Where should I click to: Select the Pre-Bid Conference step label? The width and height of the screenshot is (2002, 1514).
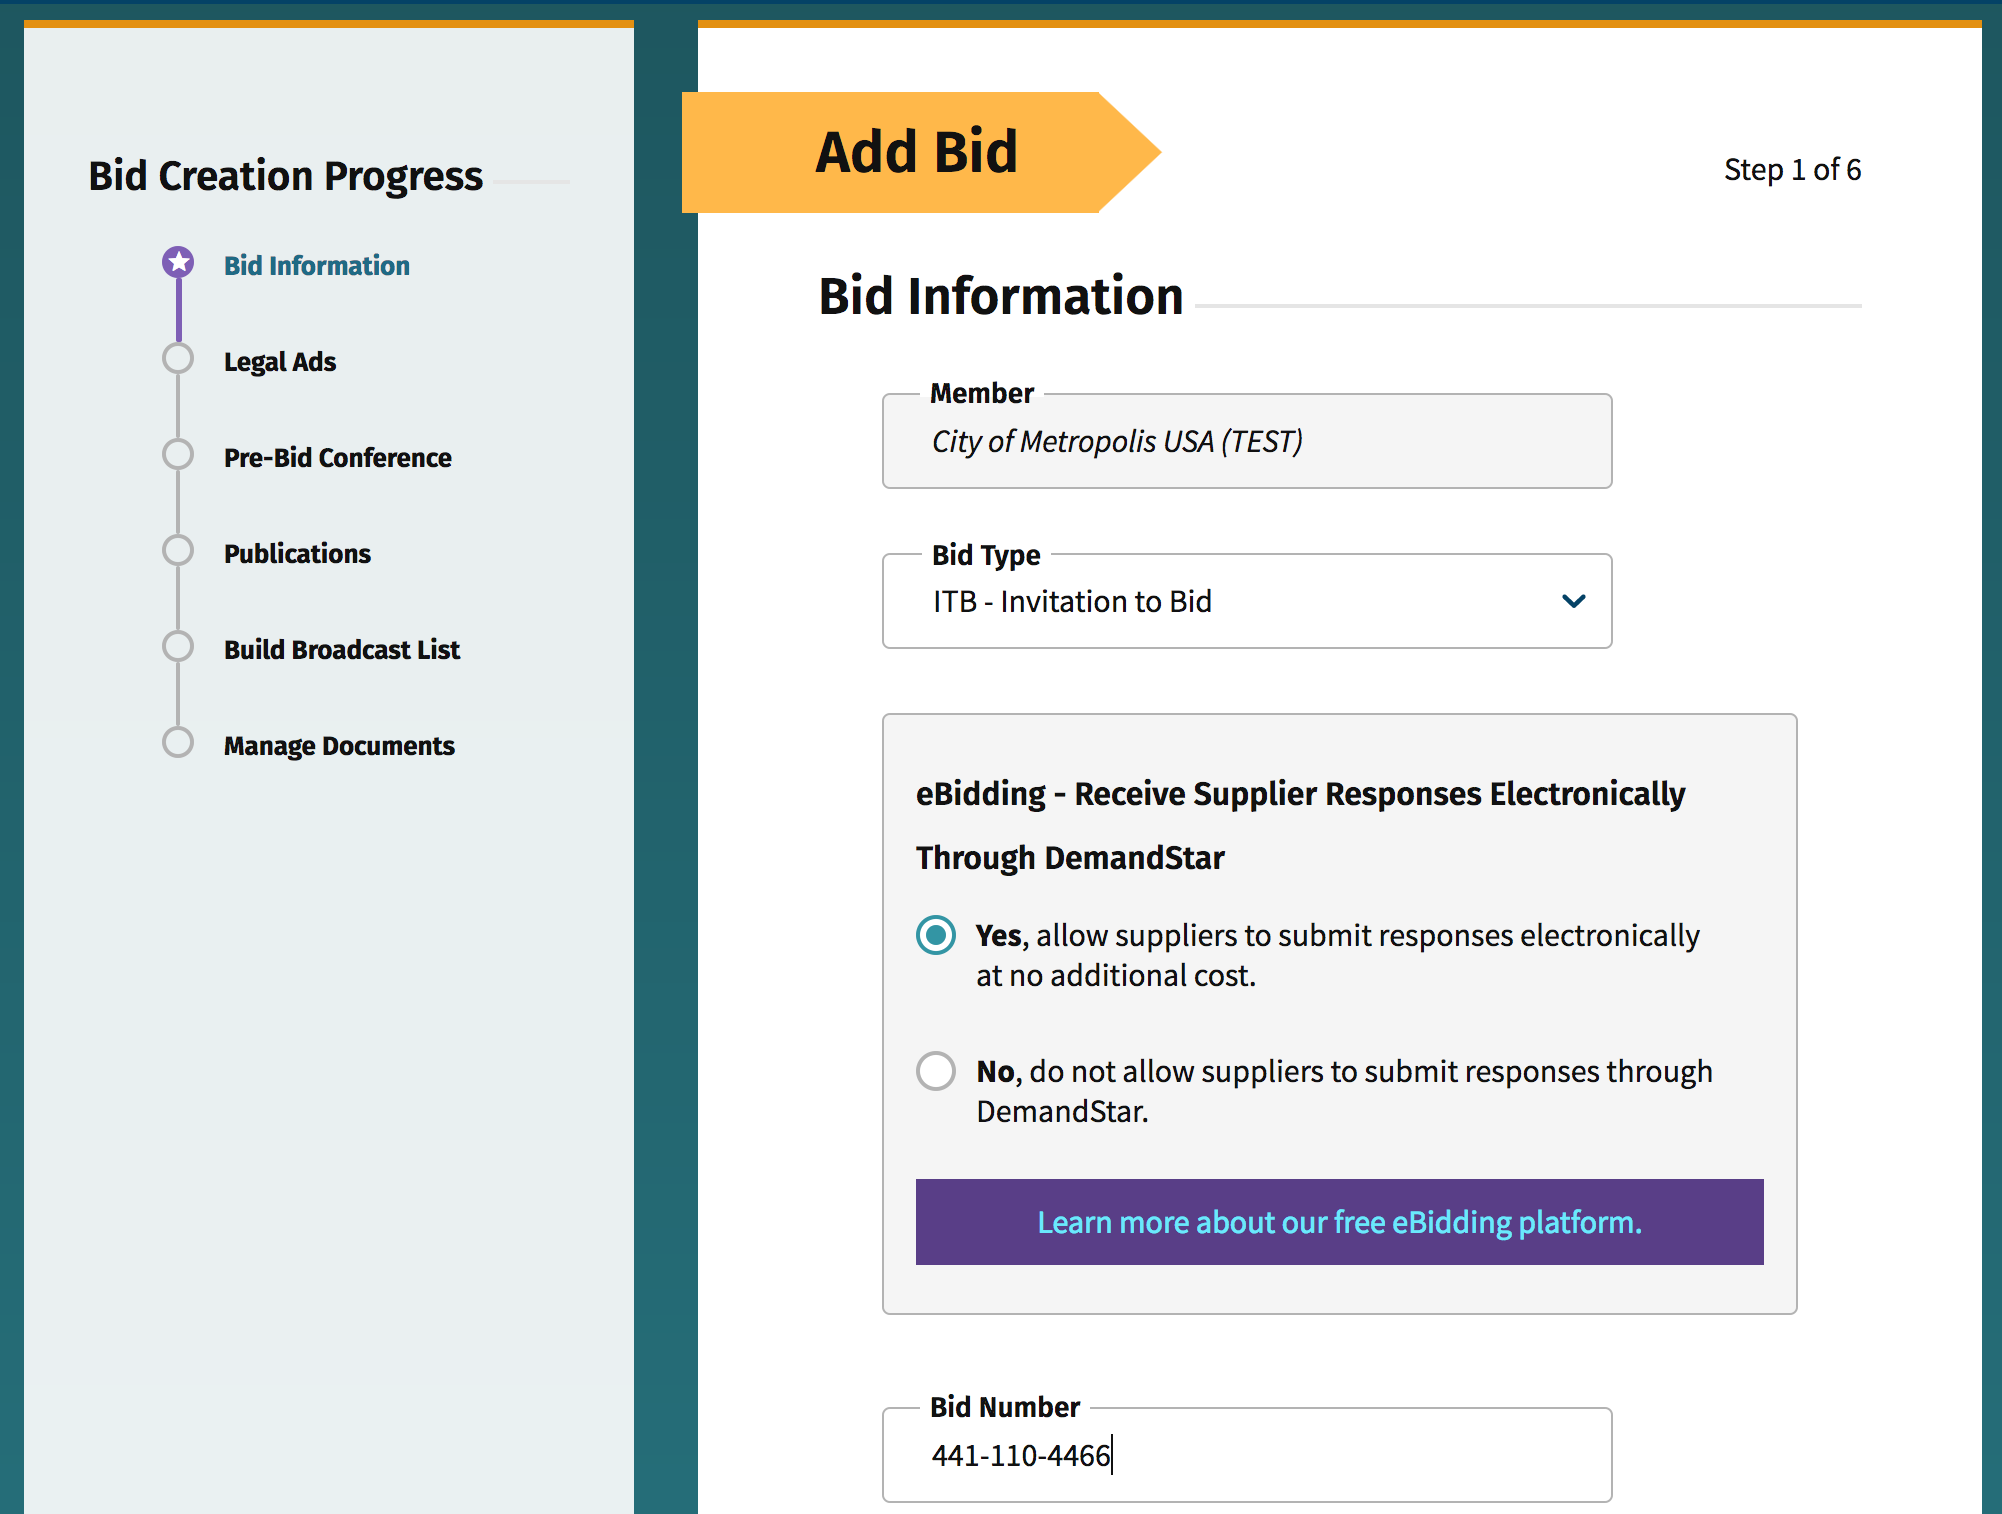click(337, 457)
